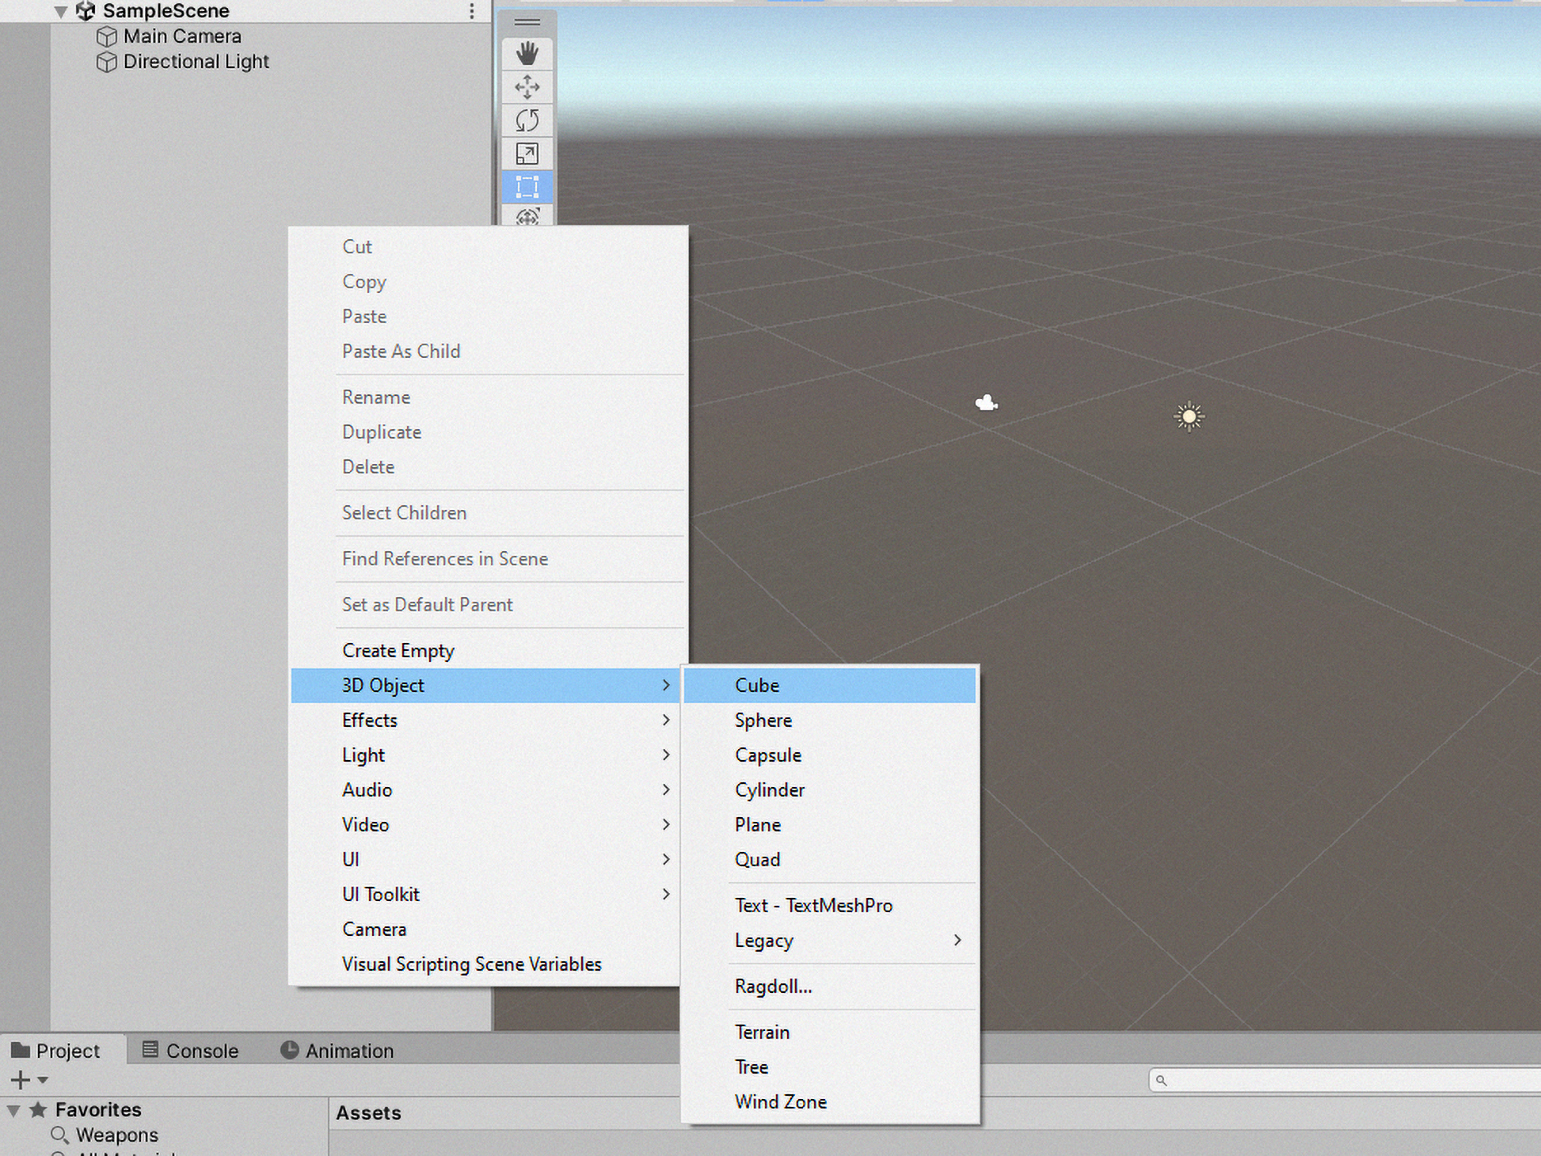Choose Cube from the 3D Object submenu
Image resolution: width=1541 pixels, height=1156 pixels.
click(x=757, y=685)
